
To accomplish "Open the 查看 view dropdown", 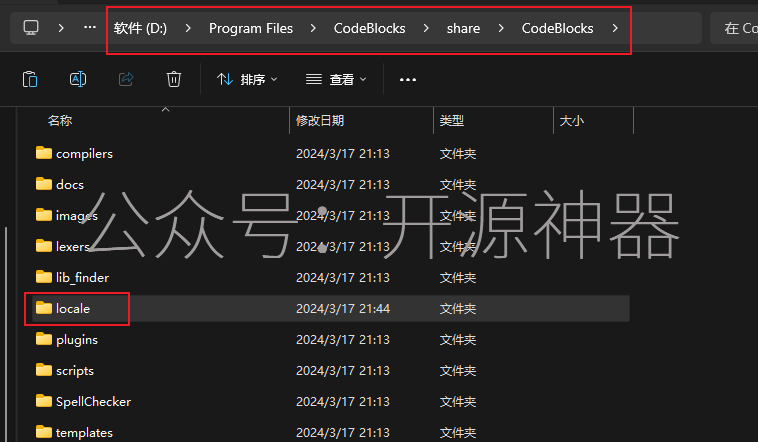I will pos(336,79).
